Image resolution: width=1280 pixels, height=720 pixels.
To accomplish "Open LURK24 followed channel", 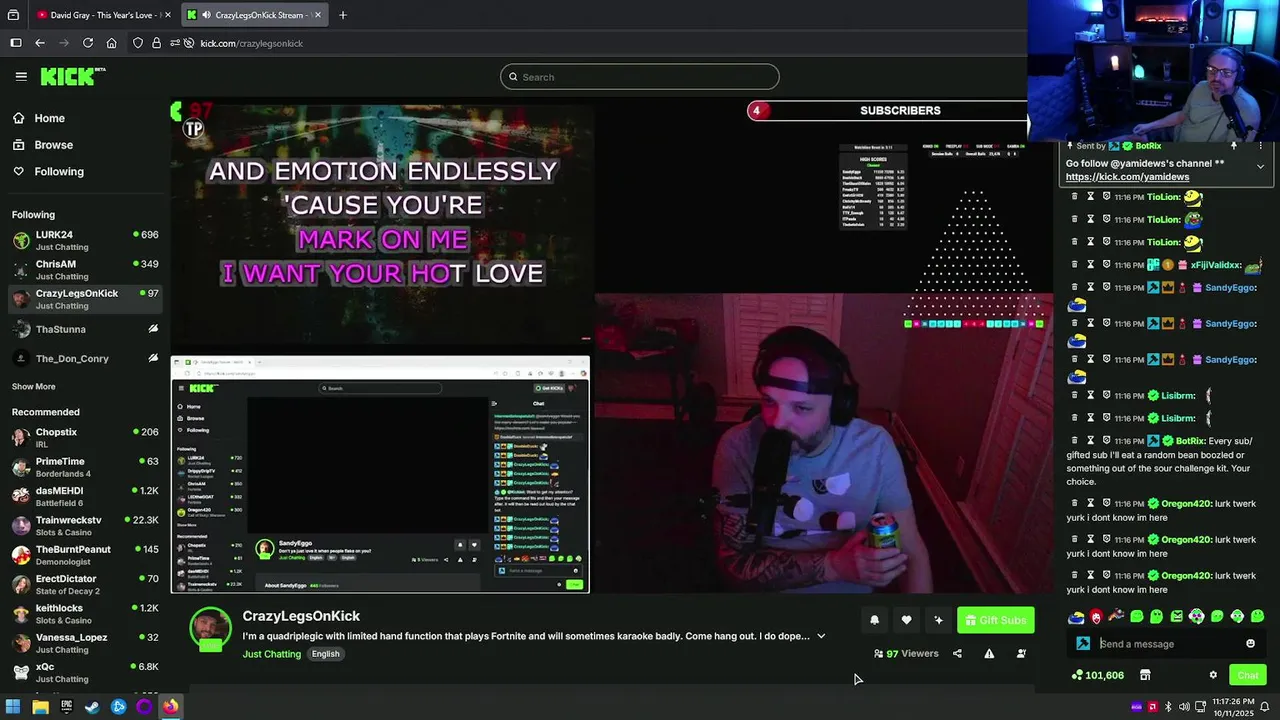I will point(86,241).
